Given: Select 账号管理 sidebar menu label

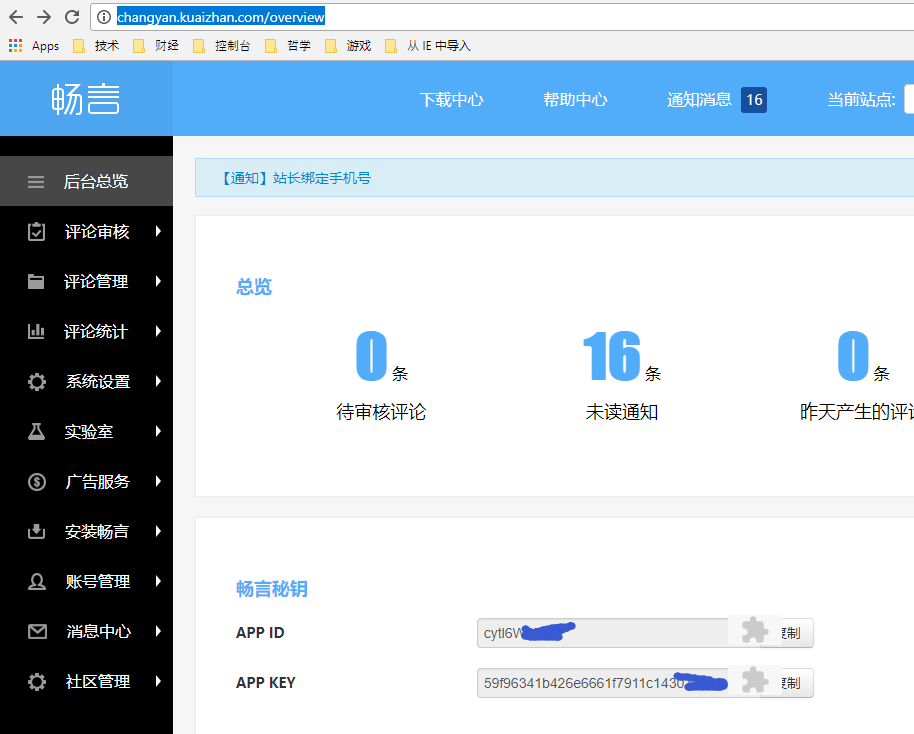Looking at the screenshot, I should point(98,582).
